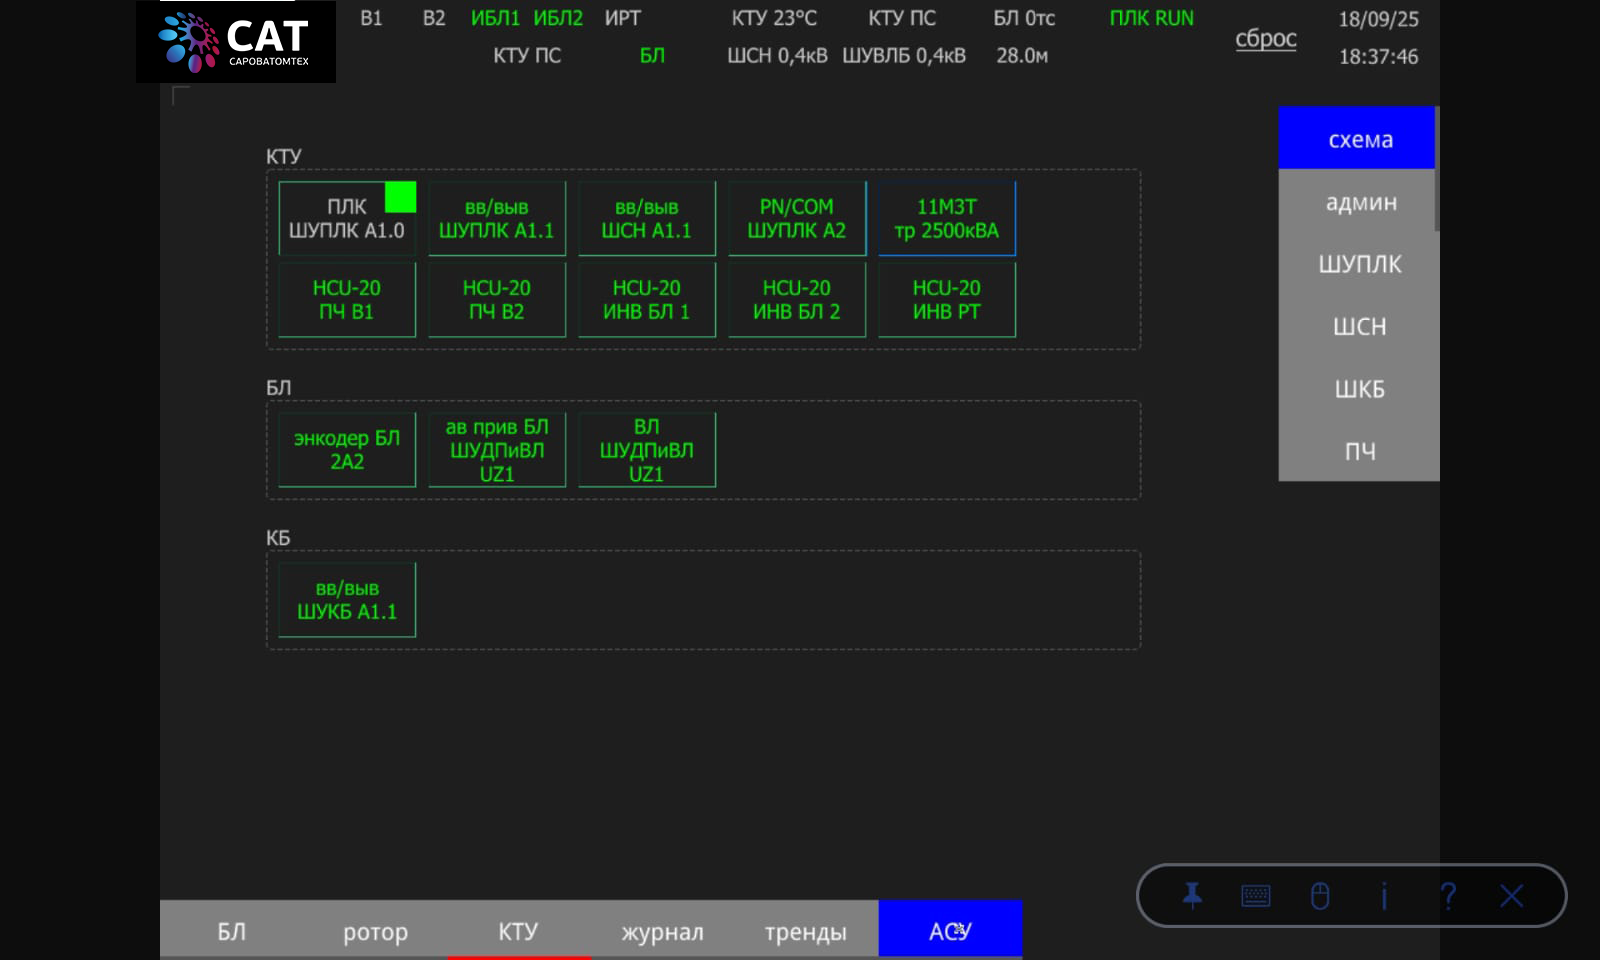Click the сброс reset link

(1266, 39)
